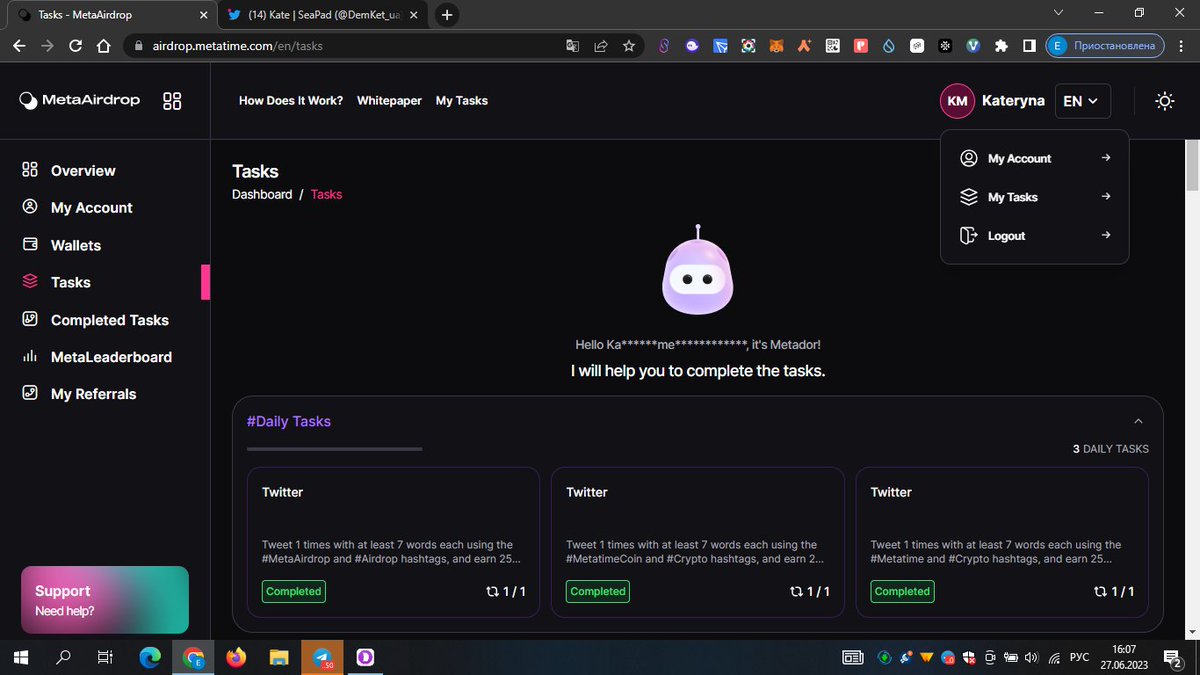Viewport: 1200px width, 675px height.
Task: Open the Twitter #MetaAirdrop and #Airdrop task card
Action: point(393,541)
